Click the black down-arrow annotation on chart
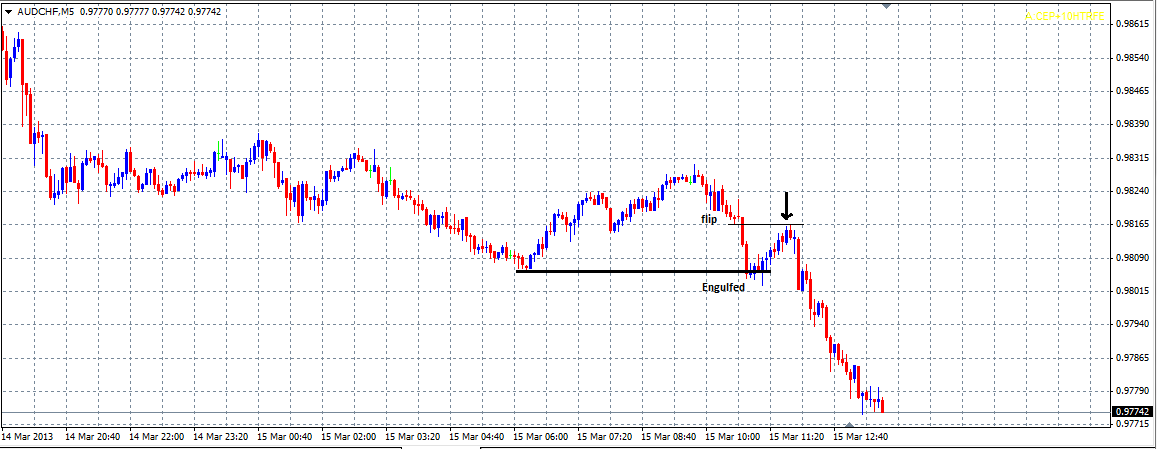 click(786, 206)
